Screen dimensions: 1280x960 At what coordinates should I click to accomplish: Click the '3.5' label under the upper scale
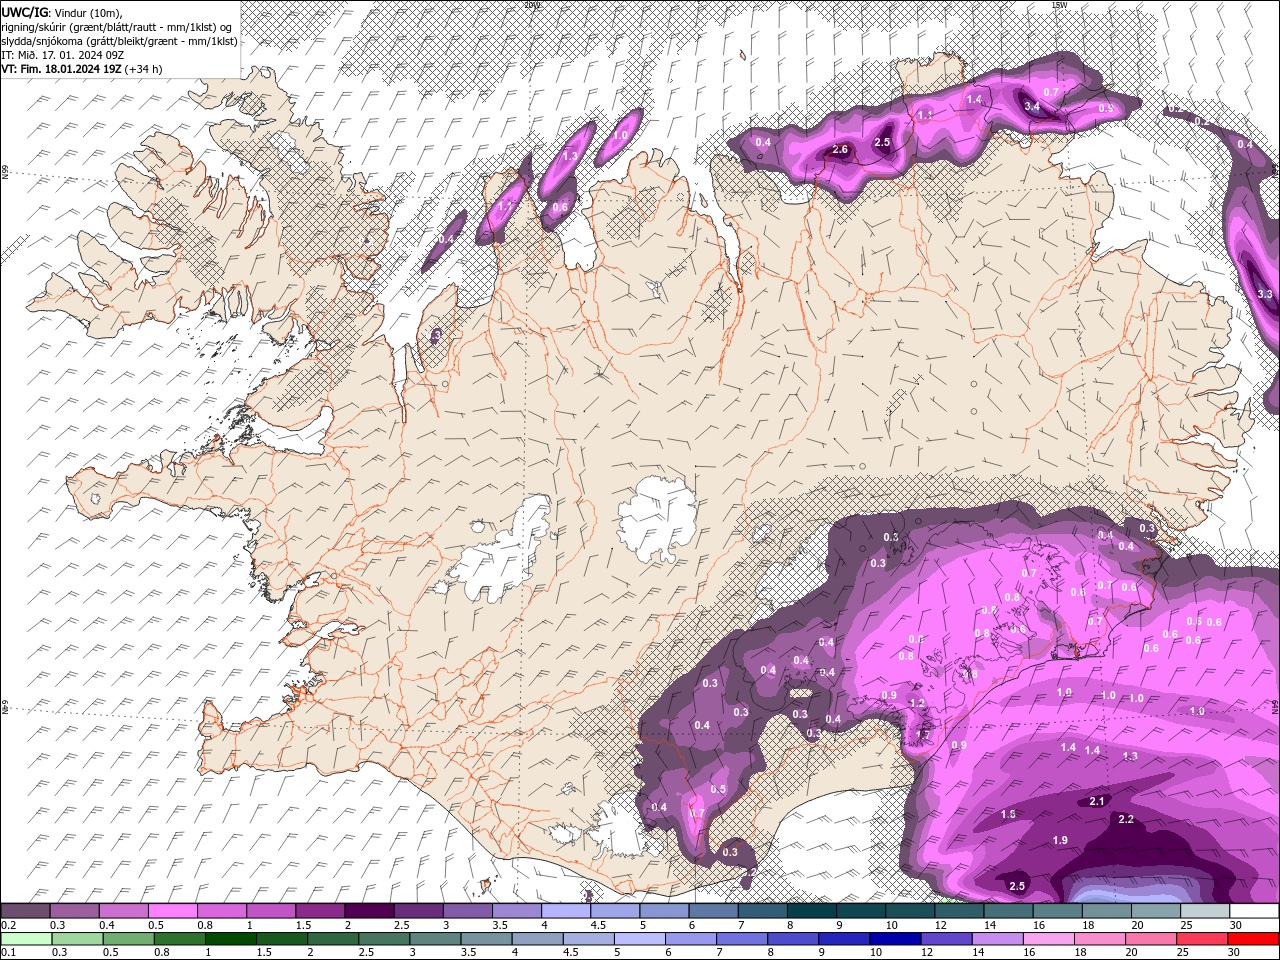pos(499,925)
